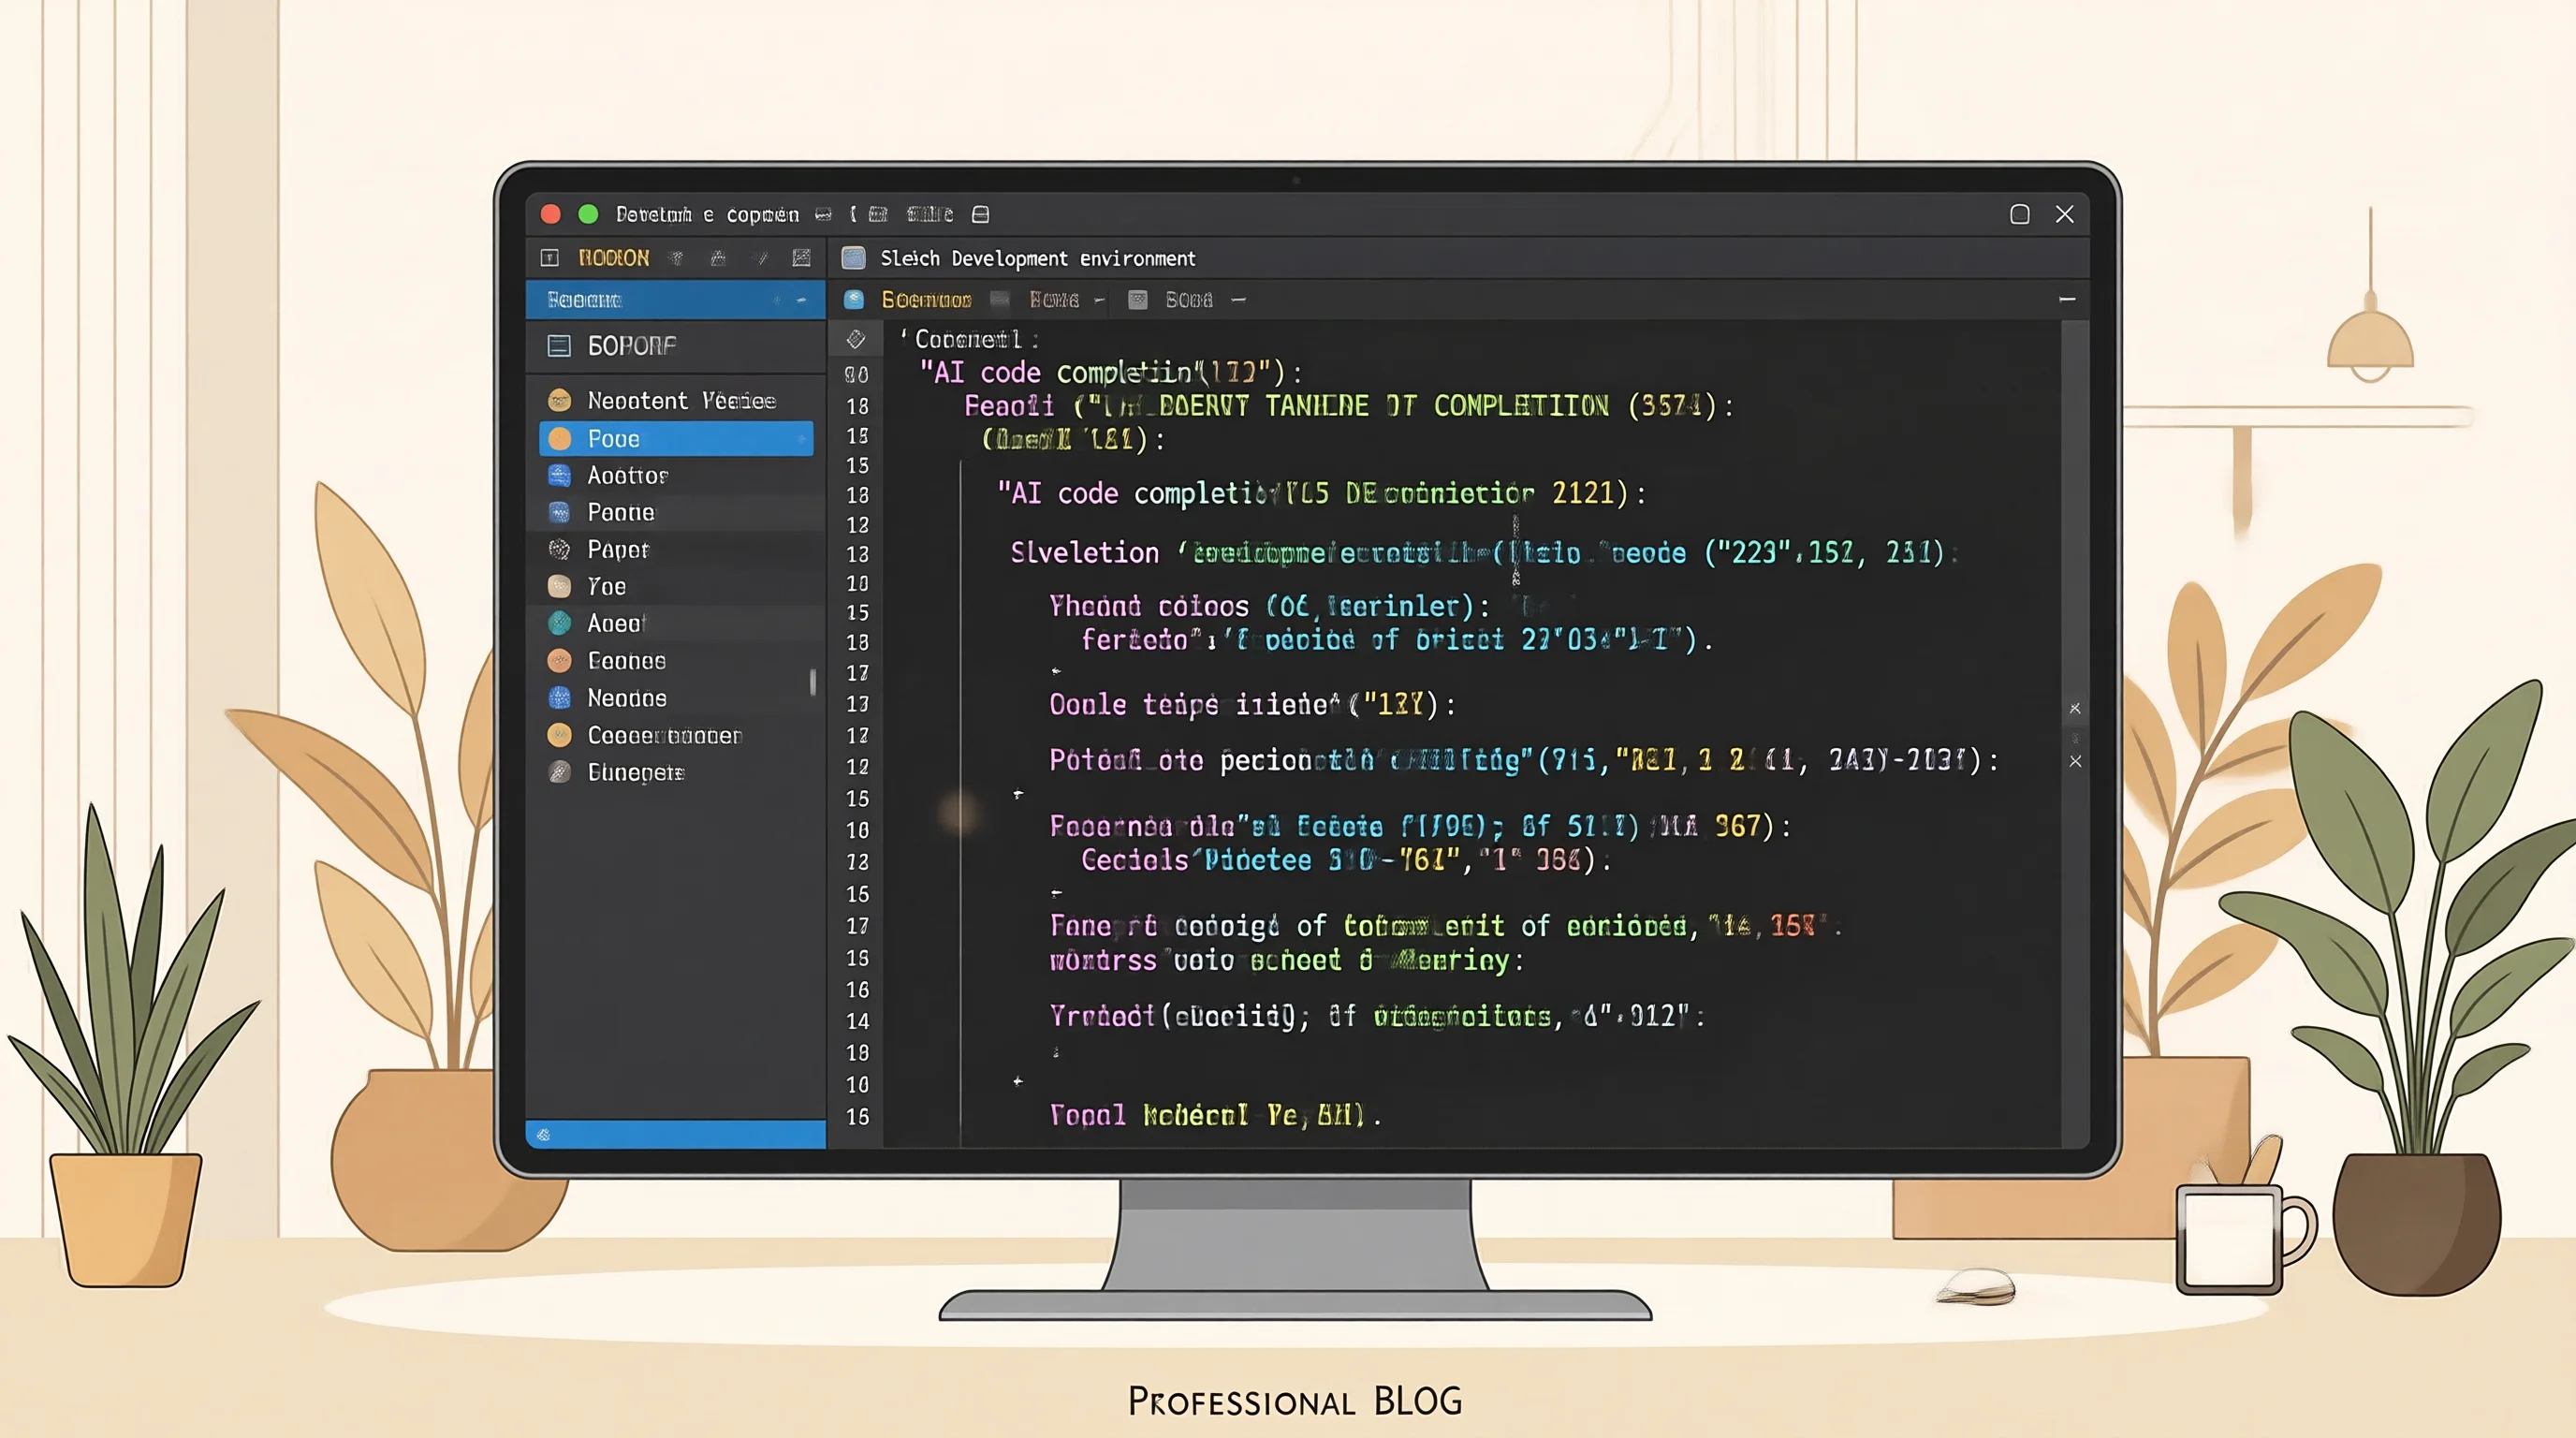Click the BOPORF section heading
Image resolution: width=2576 pixels, height=1438 pixels.
[x=631, y=346]
